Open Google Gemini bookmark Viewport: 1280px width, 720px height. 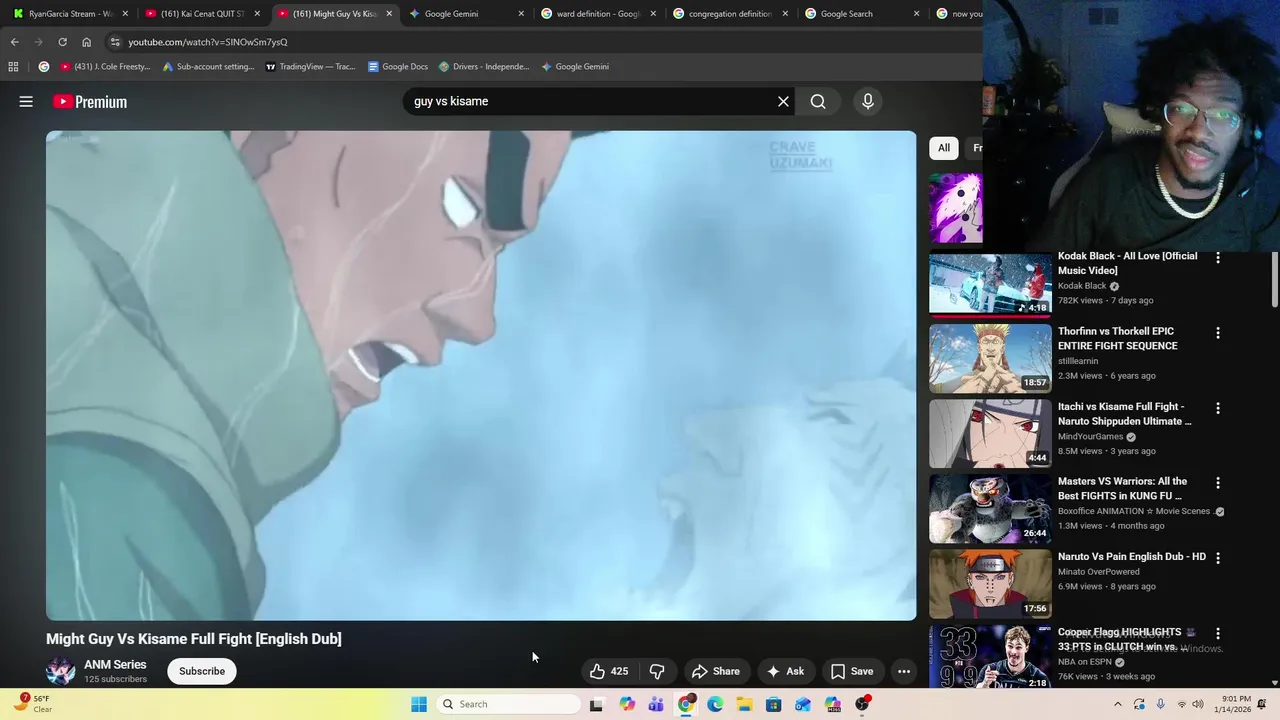(x=574, y=67)
